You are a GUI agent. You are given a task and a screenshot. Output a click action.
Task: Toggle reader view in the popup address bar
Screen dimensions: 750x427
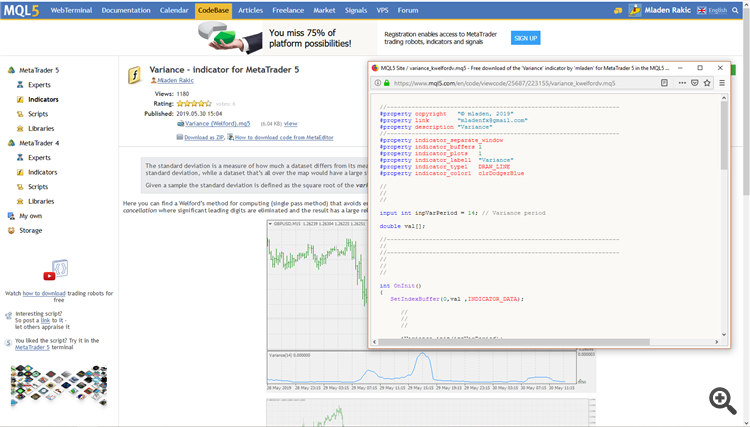[664, 83]
